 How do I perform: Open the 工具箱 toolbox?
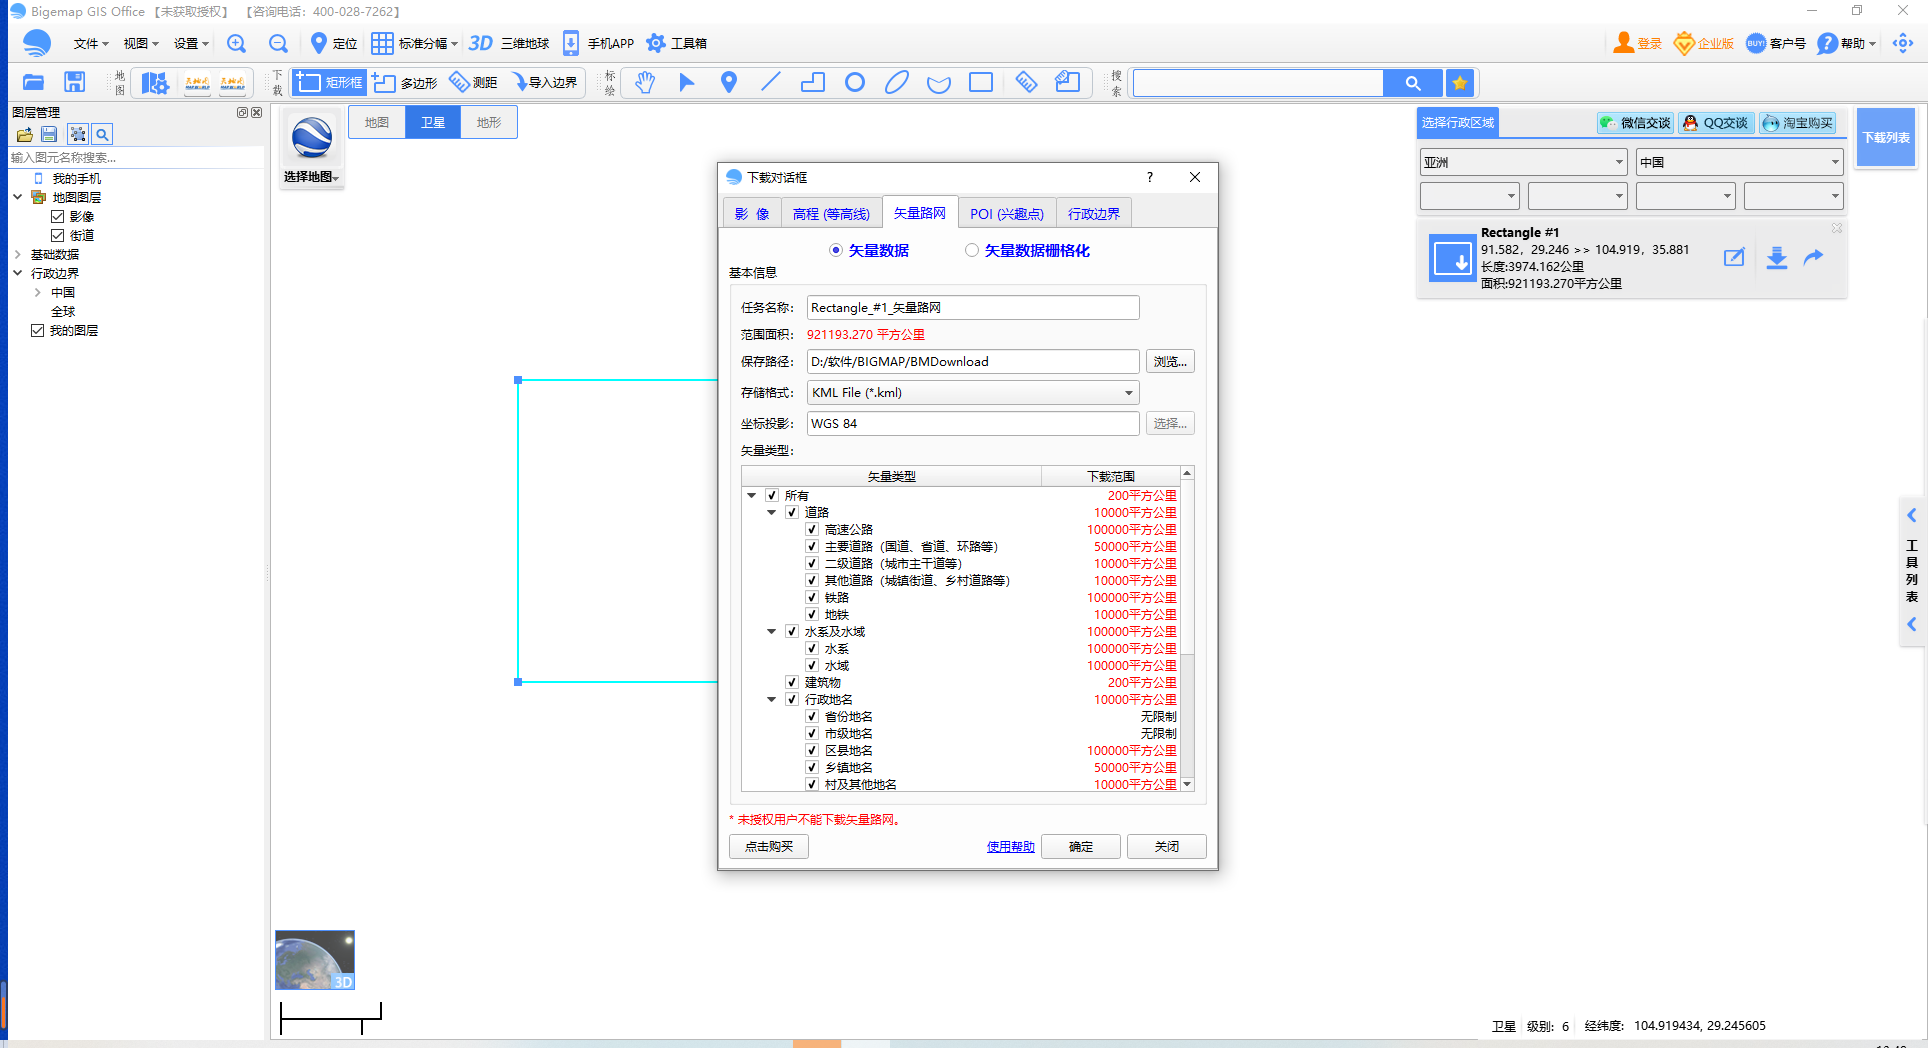pos(677,43)
